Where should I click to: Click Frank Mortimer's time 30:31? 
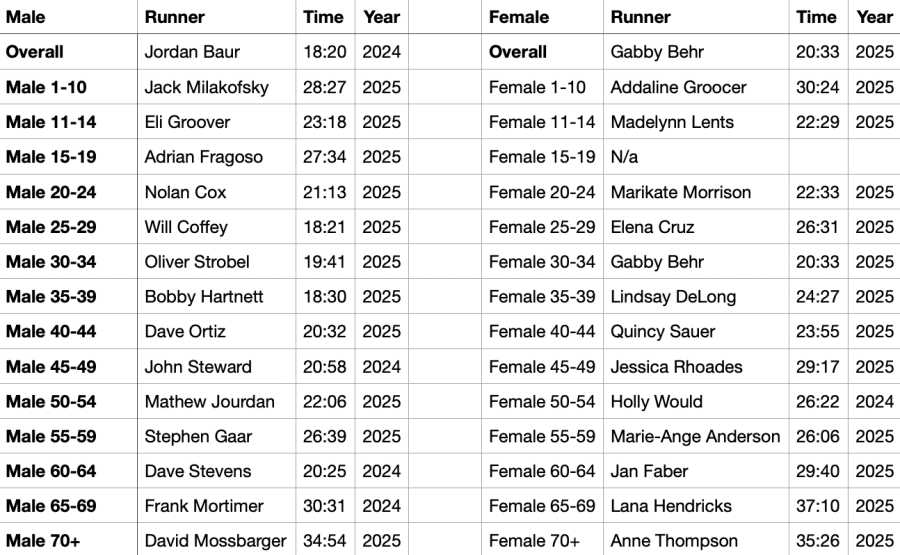323,506
